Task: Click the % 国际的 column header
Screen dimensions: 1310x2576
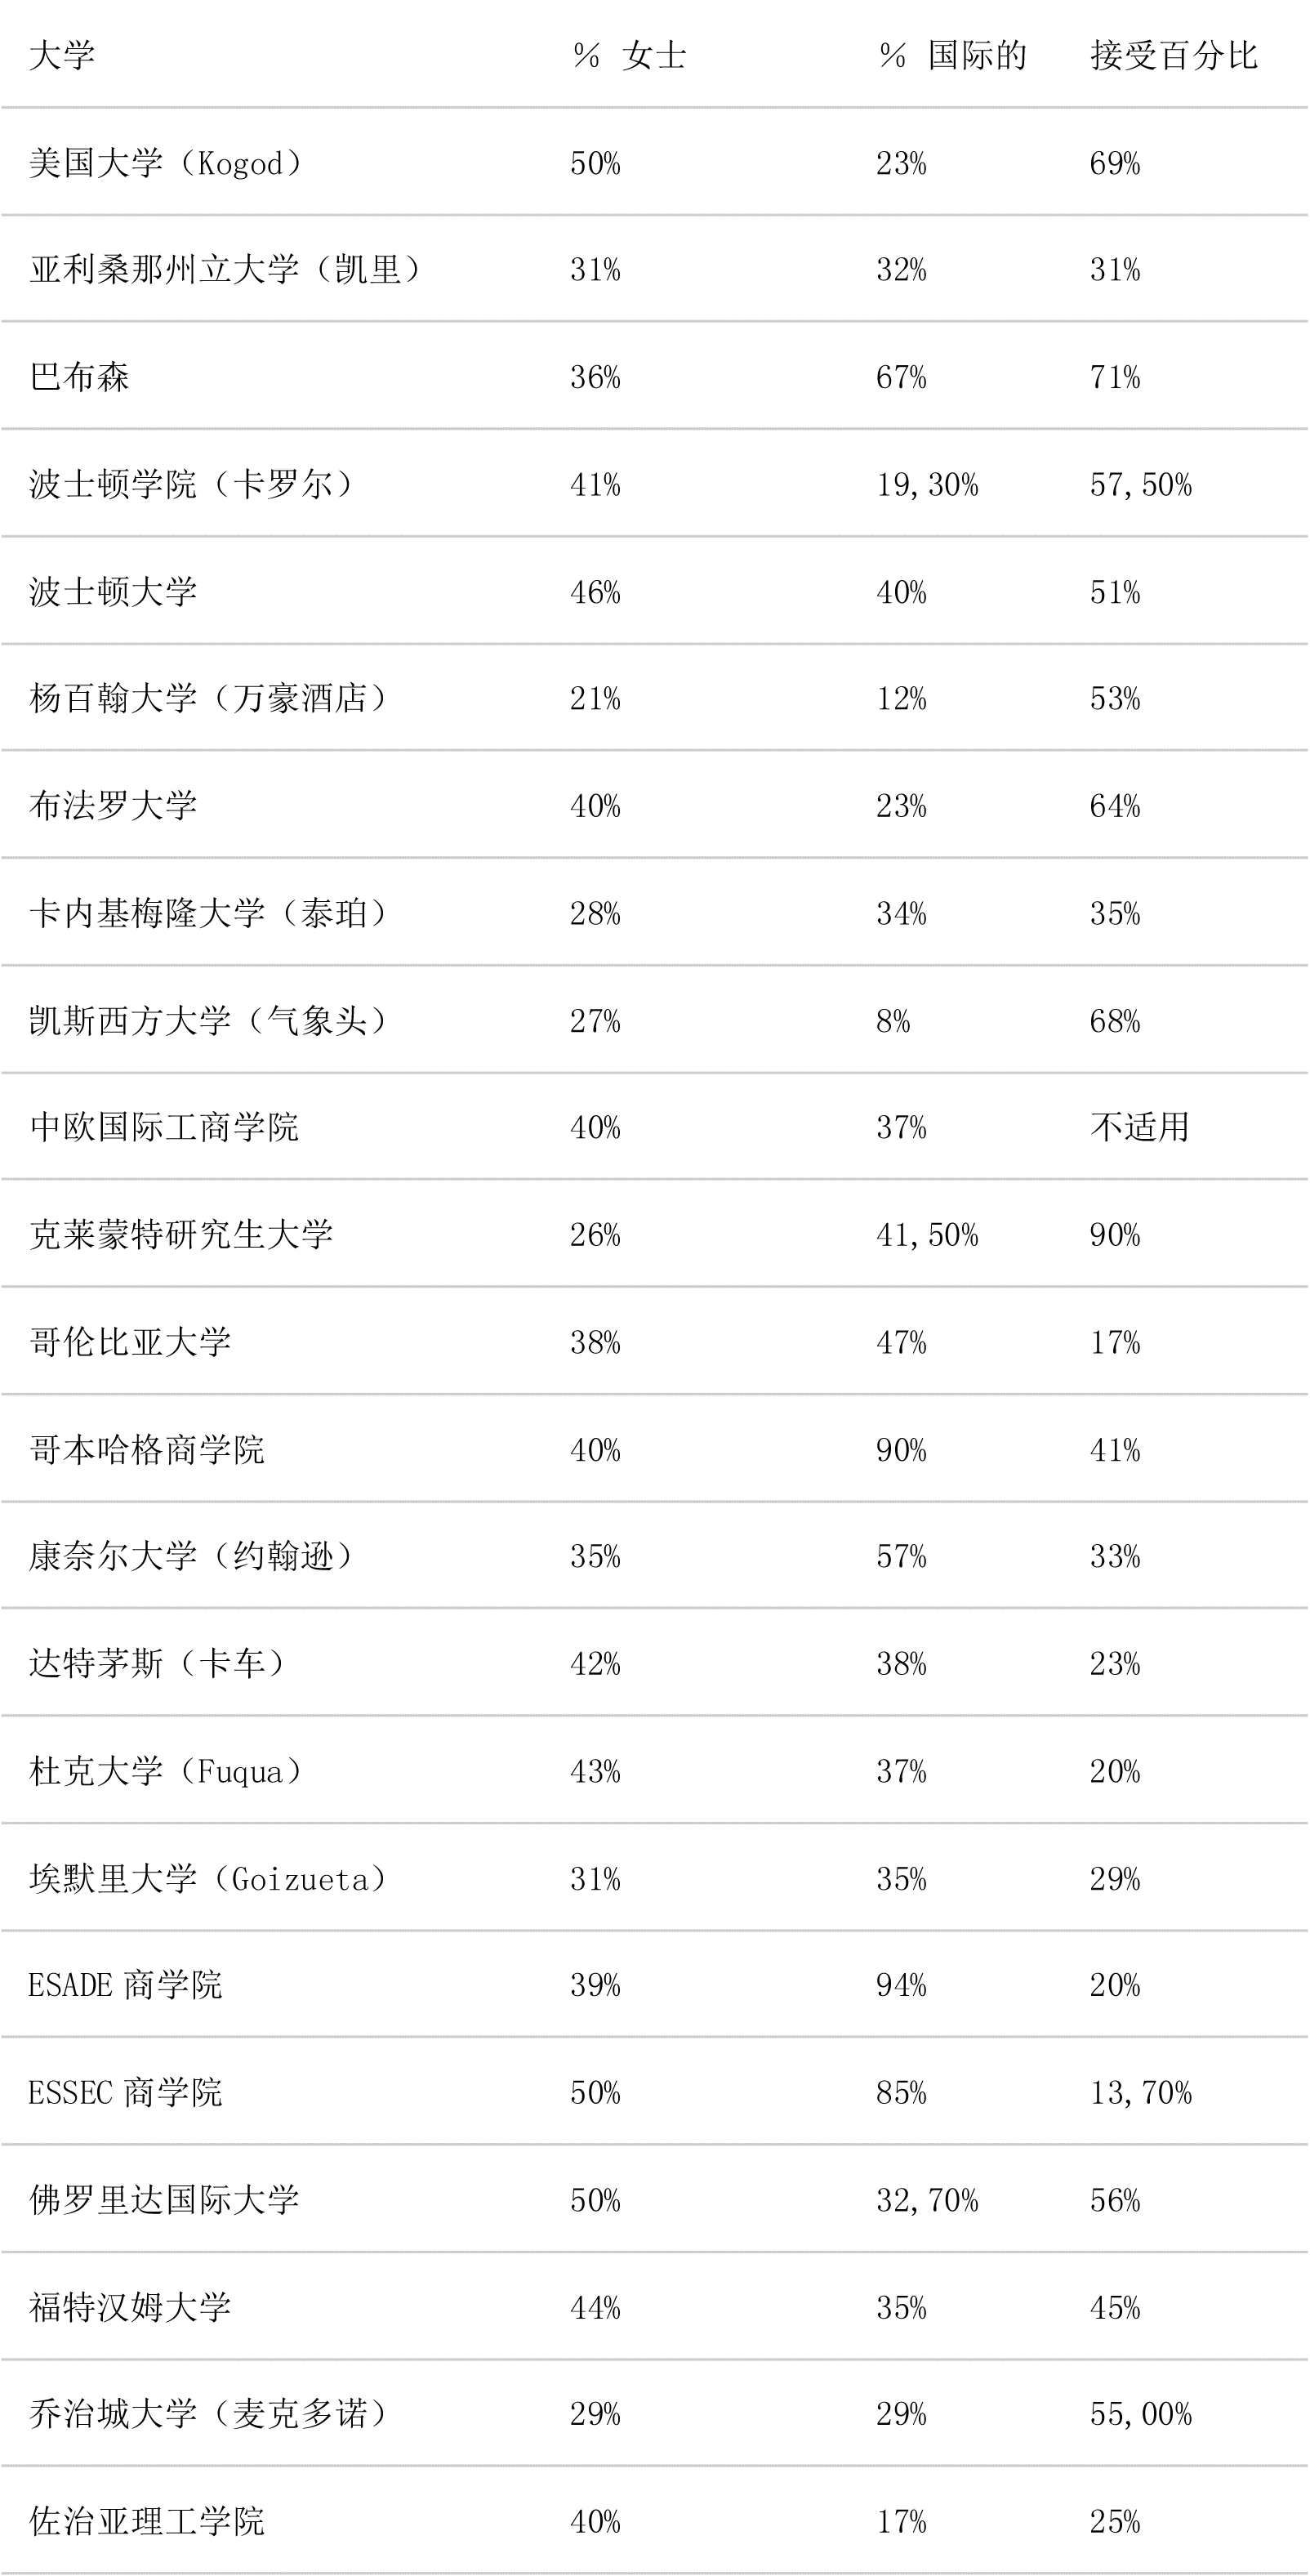Action: pos(952,55)
